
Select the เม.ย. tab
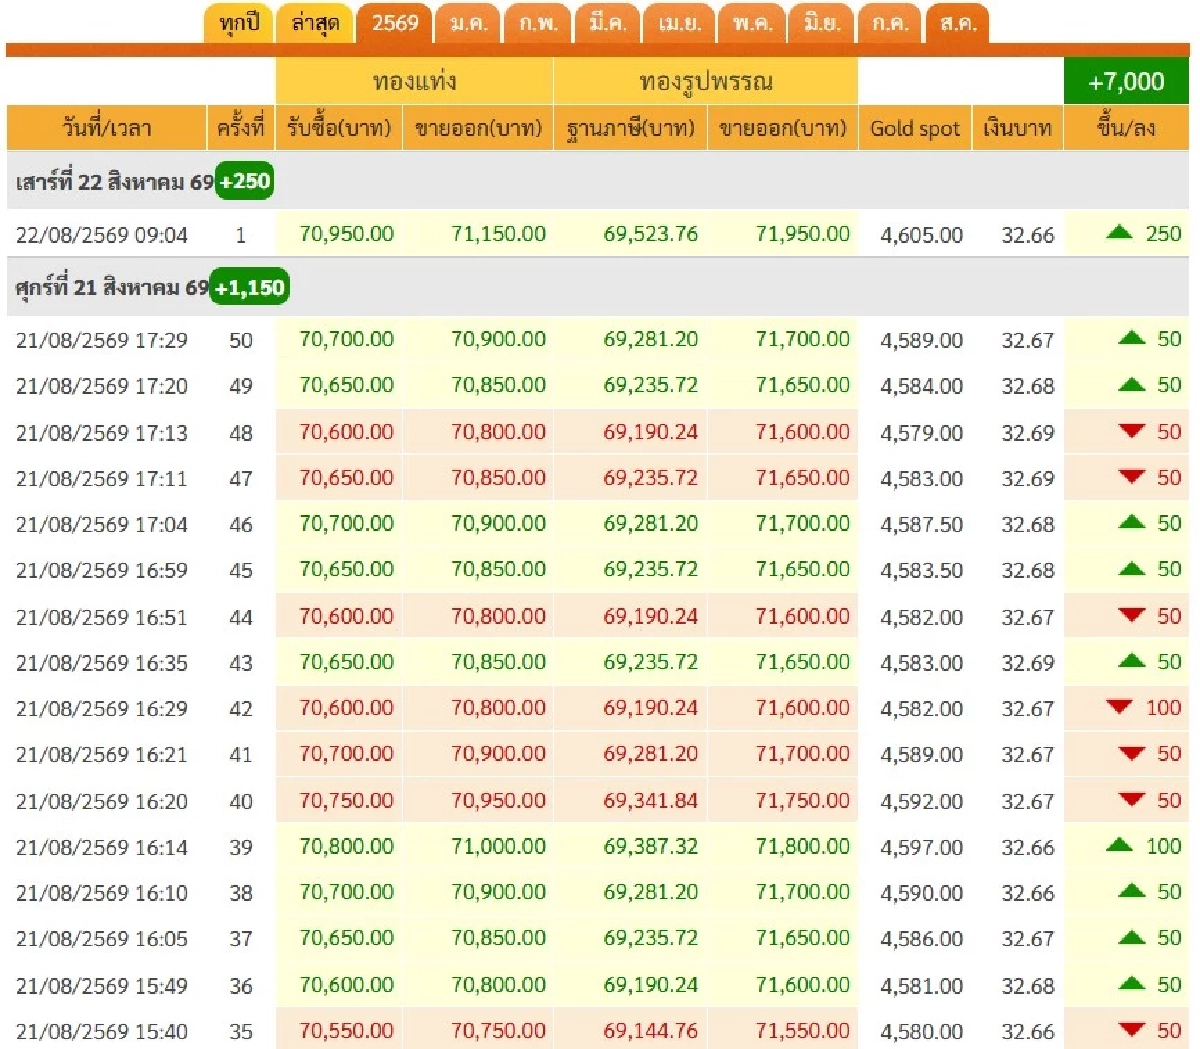679,23
